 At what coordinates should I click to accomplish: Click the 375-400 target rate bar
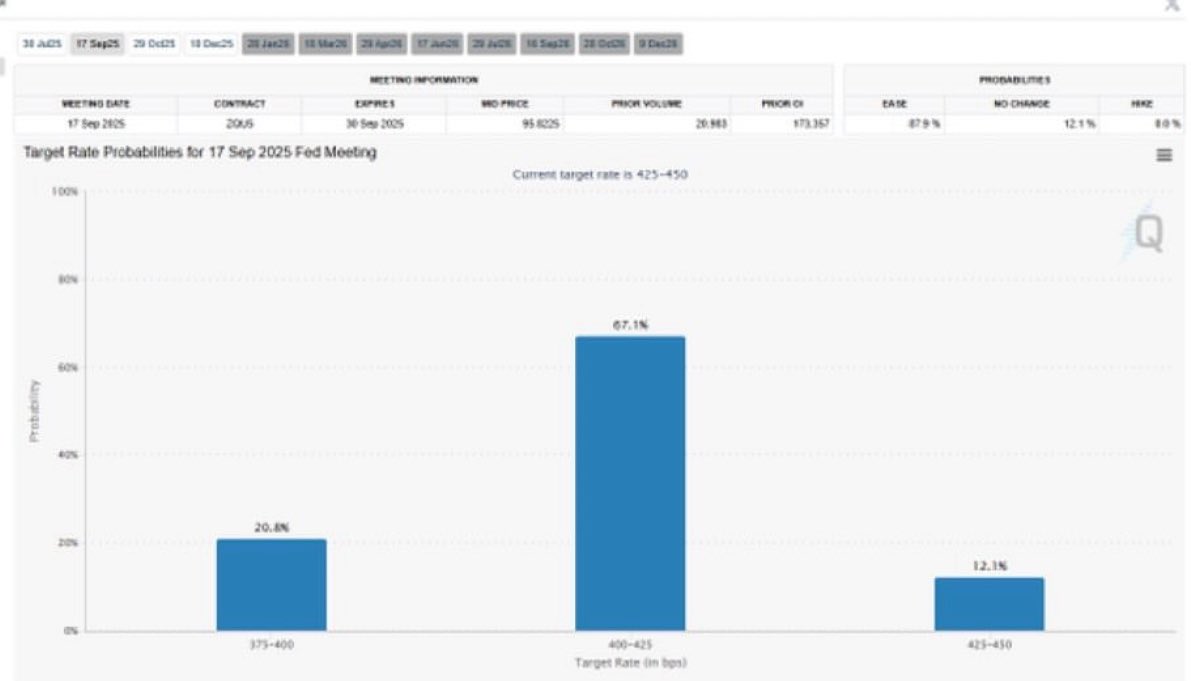pos(271,585)
